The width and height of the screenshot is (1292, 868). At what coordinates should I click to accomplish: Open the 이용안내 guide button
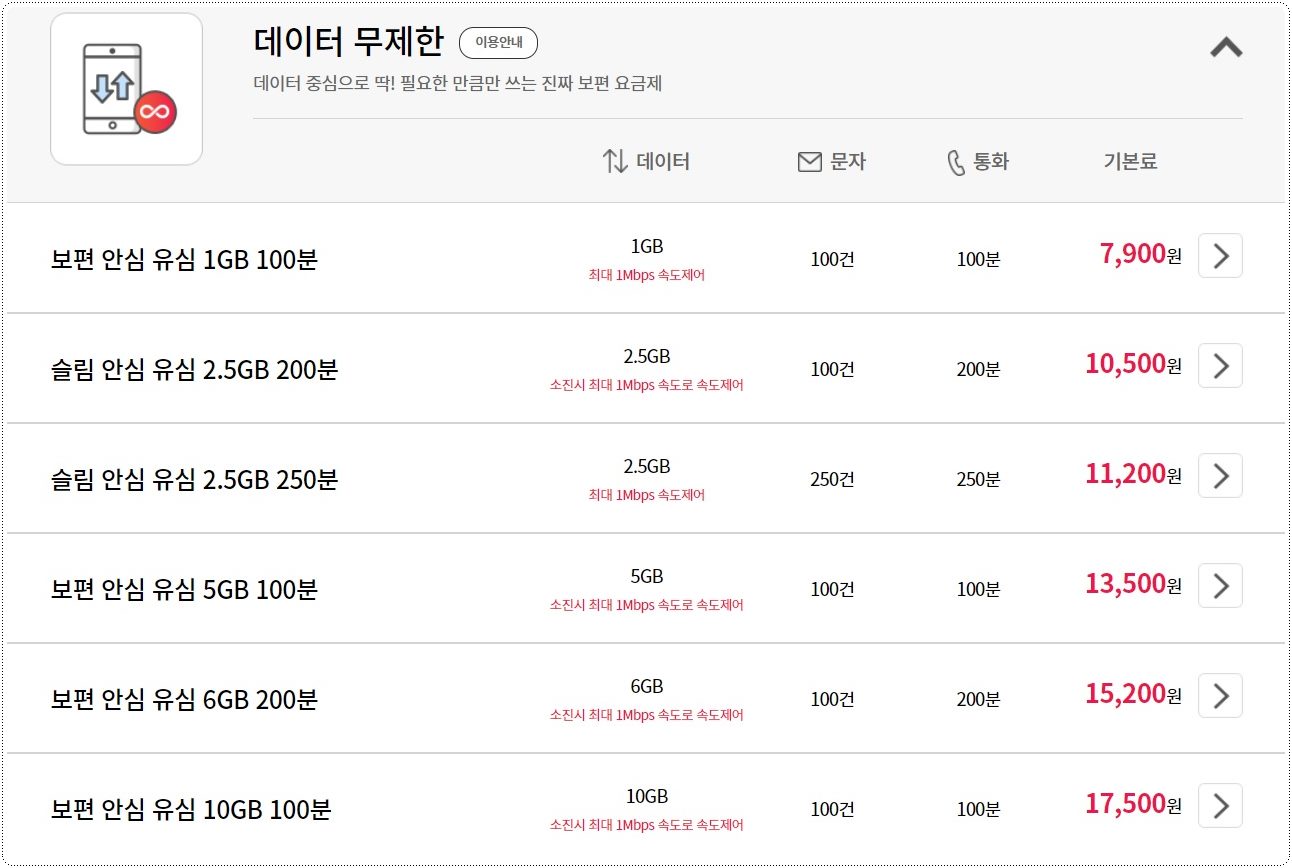point(498,43)
